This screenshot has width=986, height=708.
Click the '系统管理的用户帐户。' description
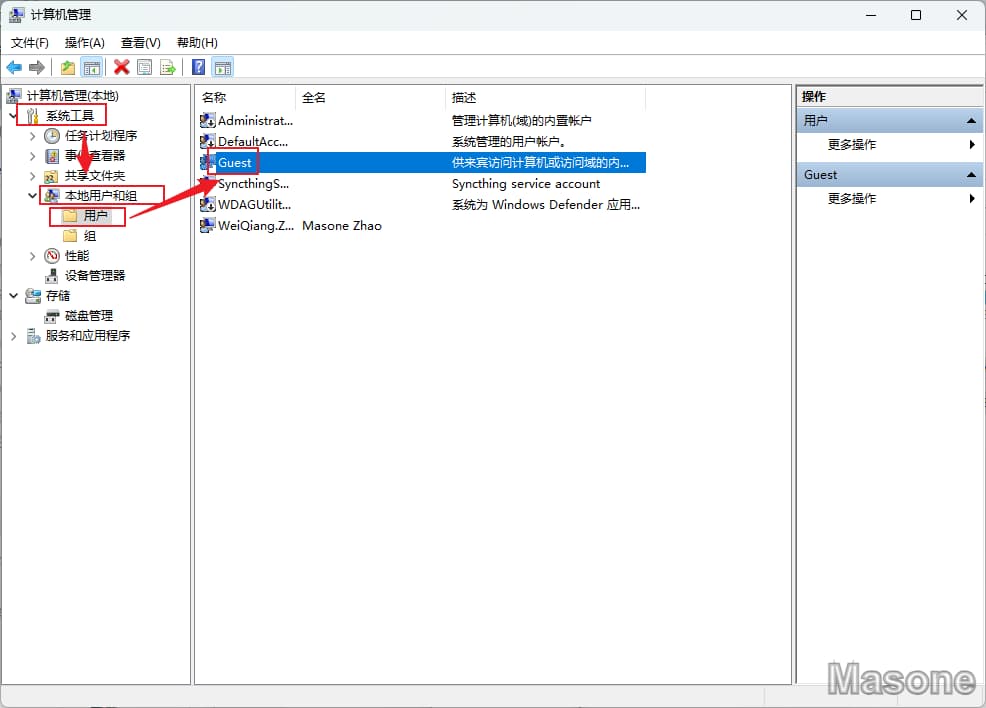point(509,141)
